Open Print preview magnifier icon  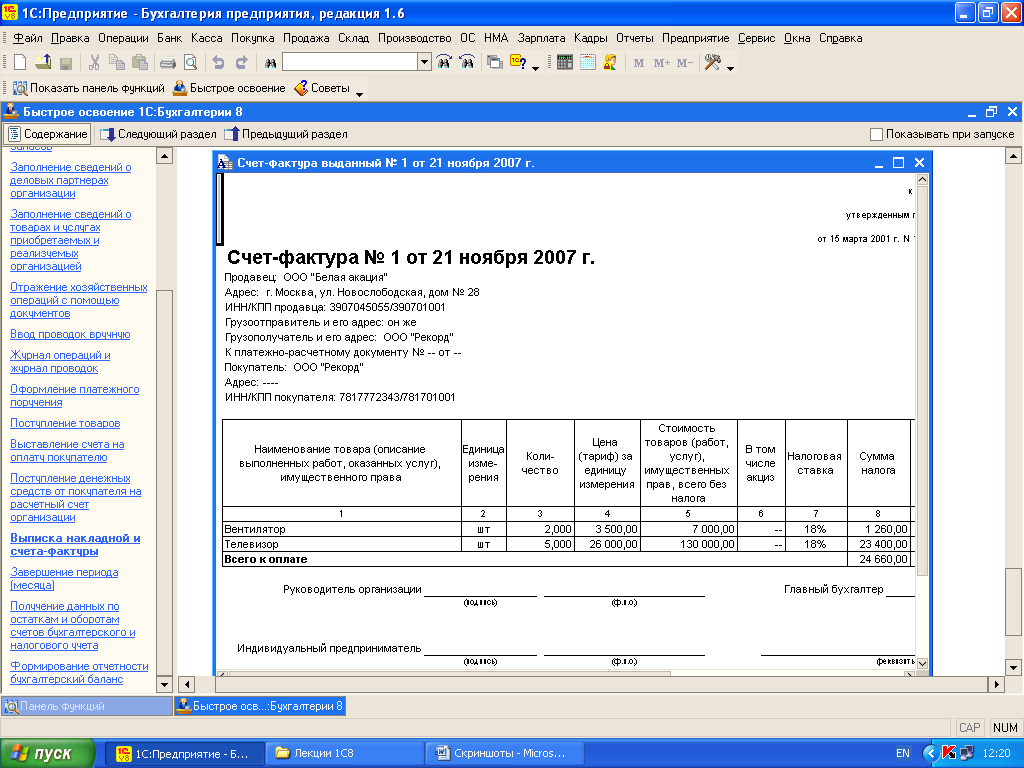190,63
